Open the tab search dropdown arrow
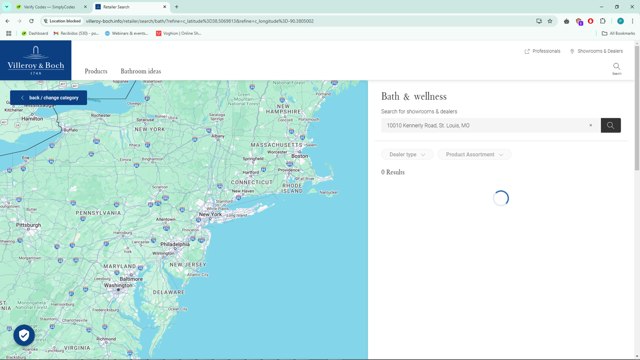640x360 pixels. [x=7, y=7]
